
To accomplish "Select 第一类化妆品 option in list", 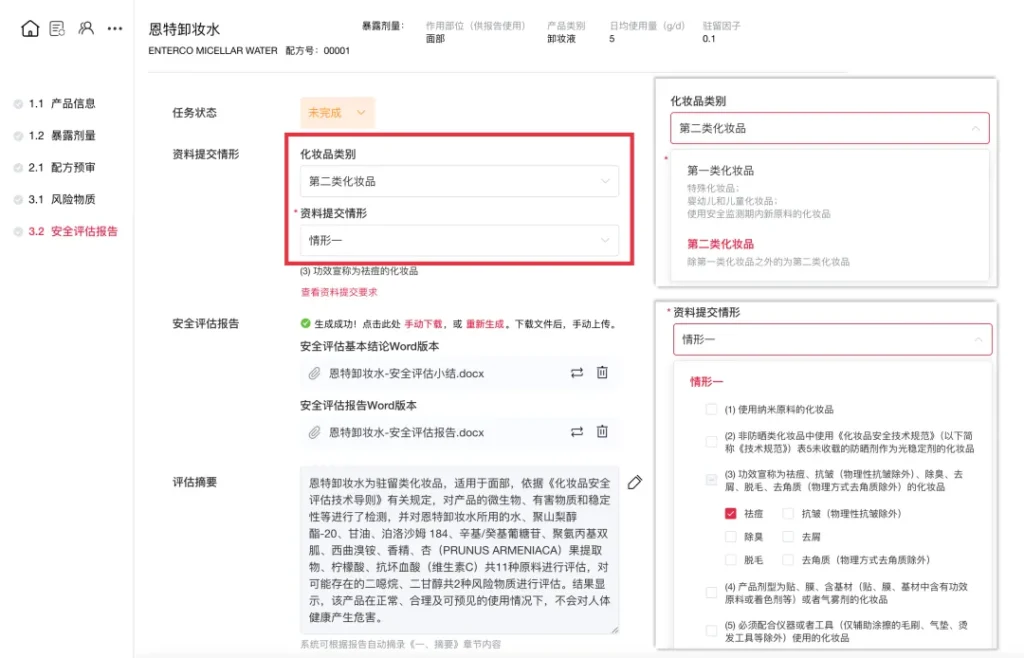I will tap(720, 171).
